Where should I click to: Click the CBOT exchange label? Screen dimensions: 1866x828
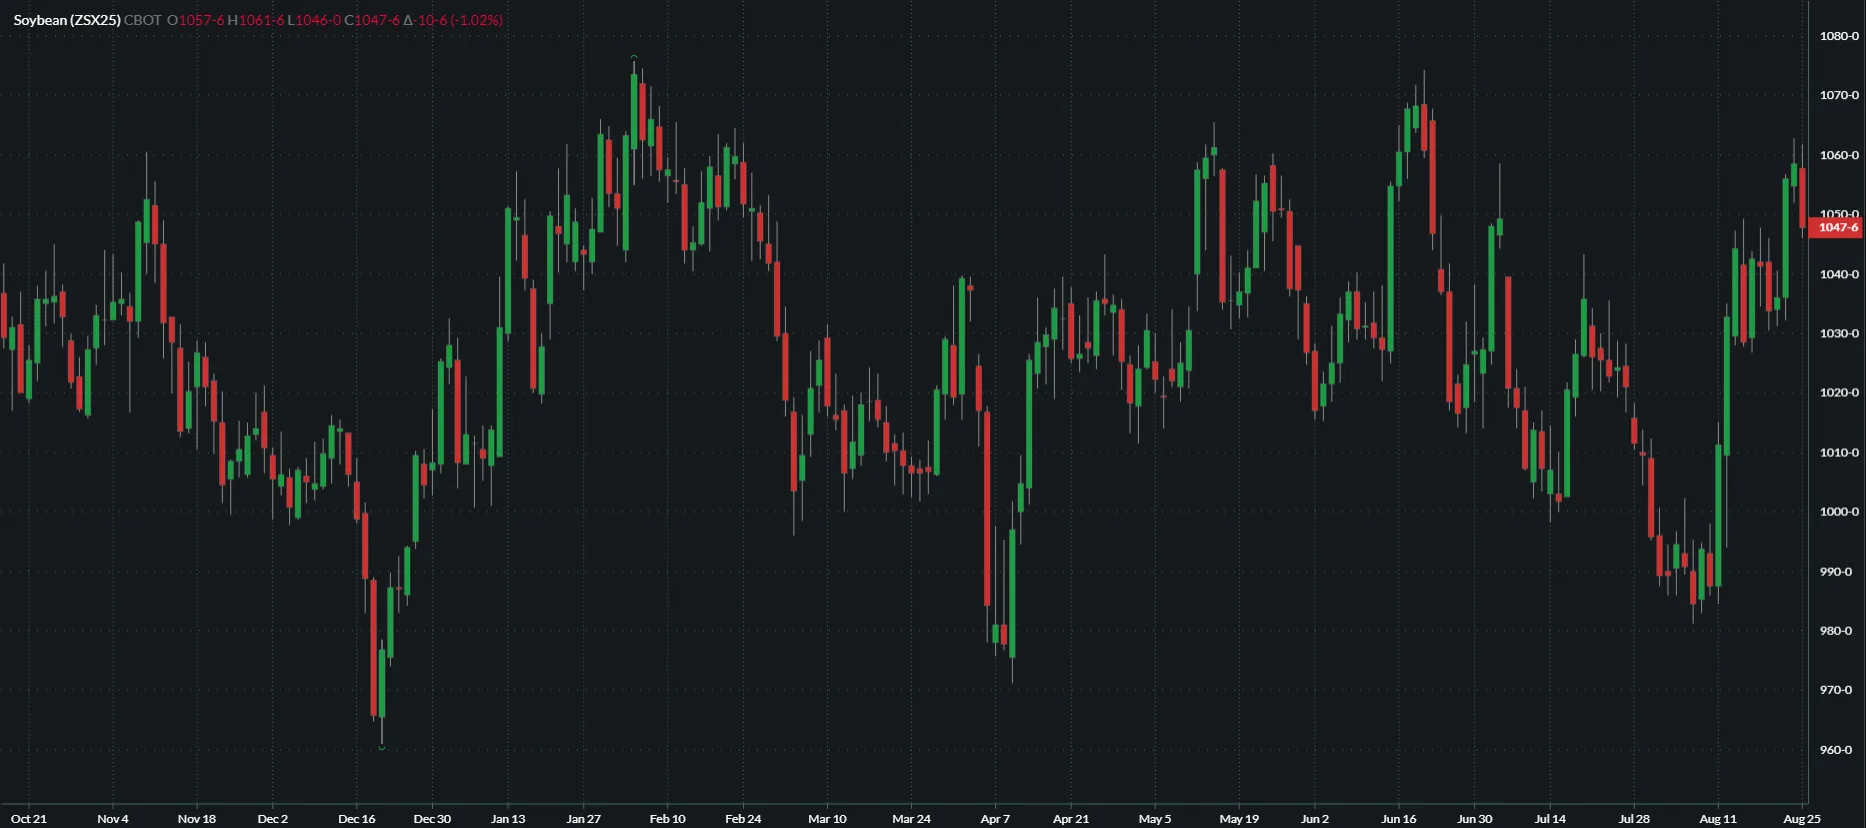[142, 20]
